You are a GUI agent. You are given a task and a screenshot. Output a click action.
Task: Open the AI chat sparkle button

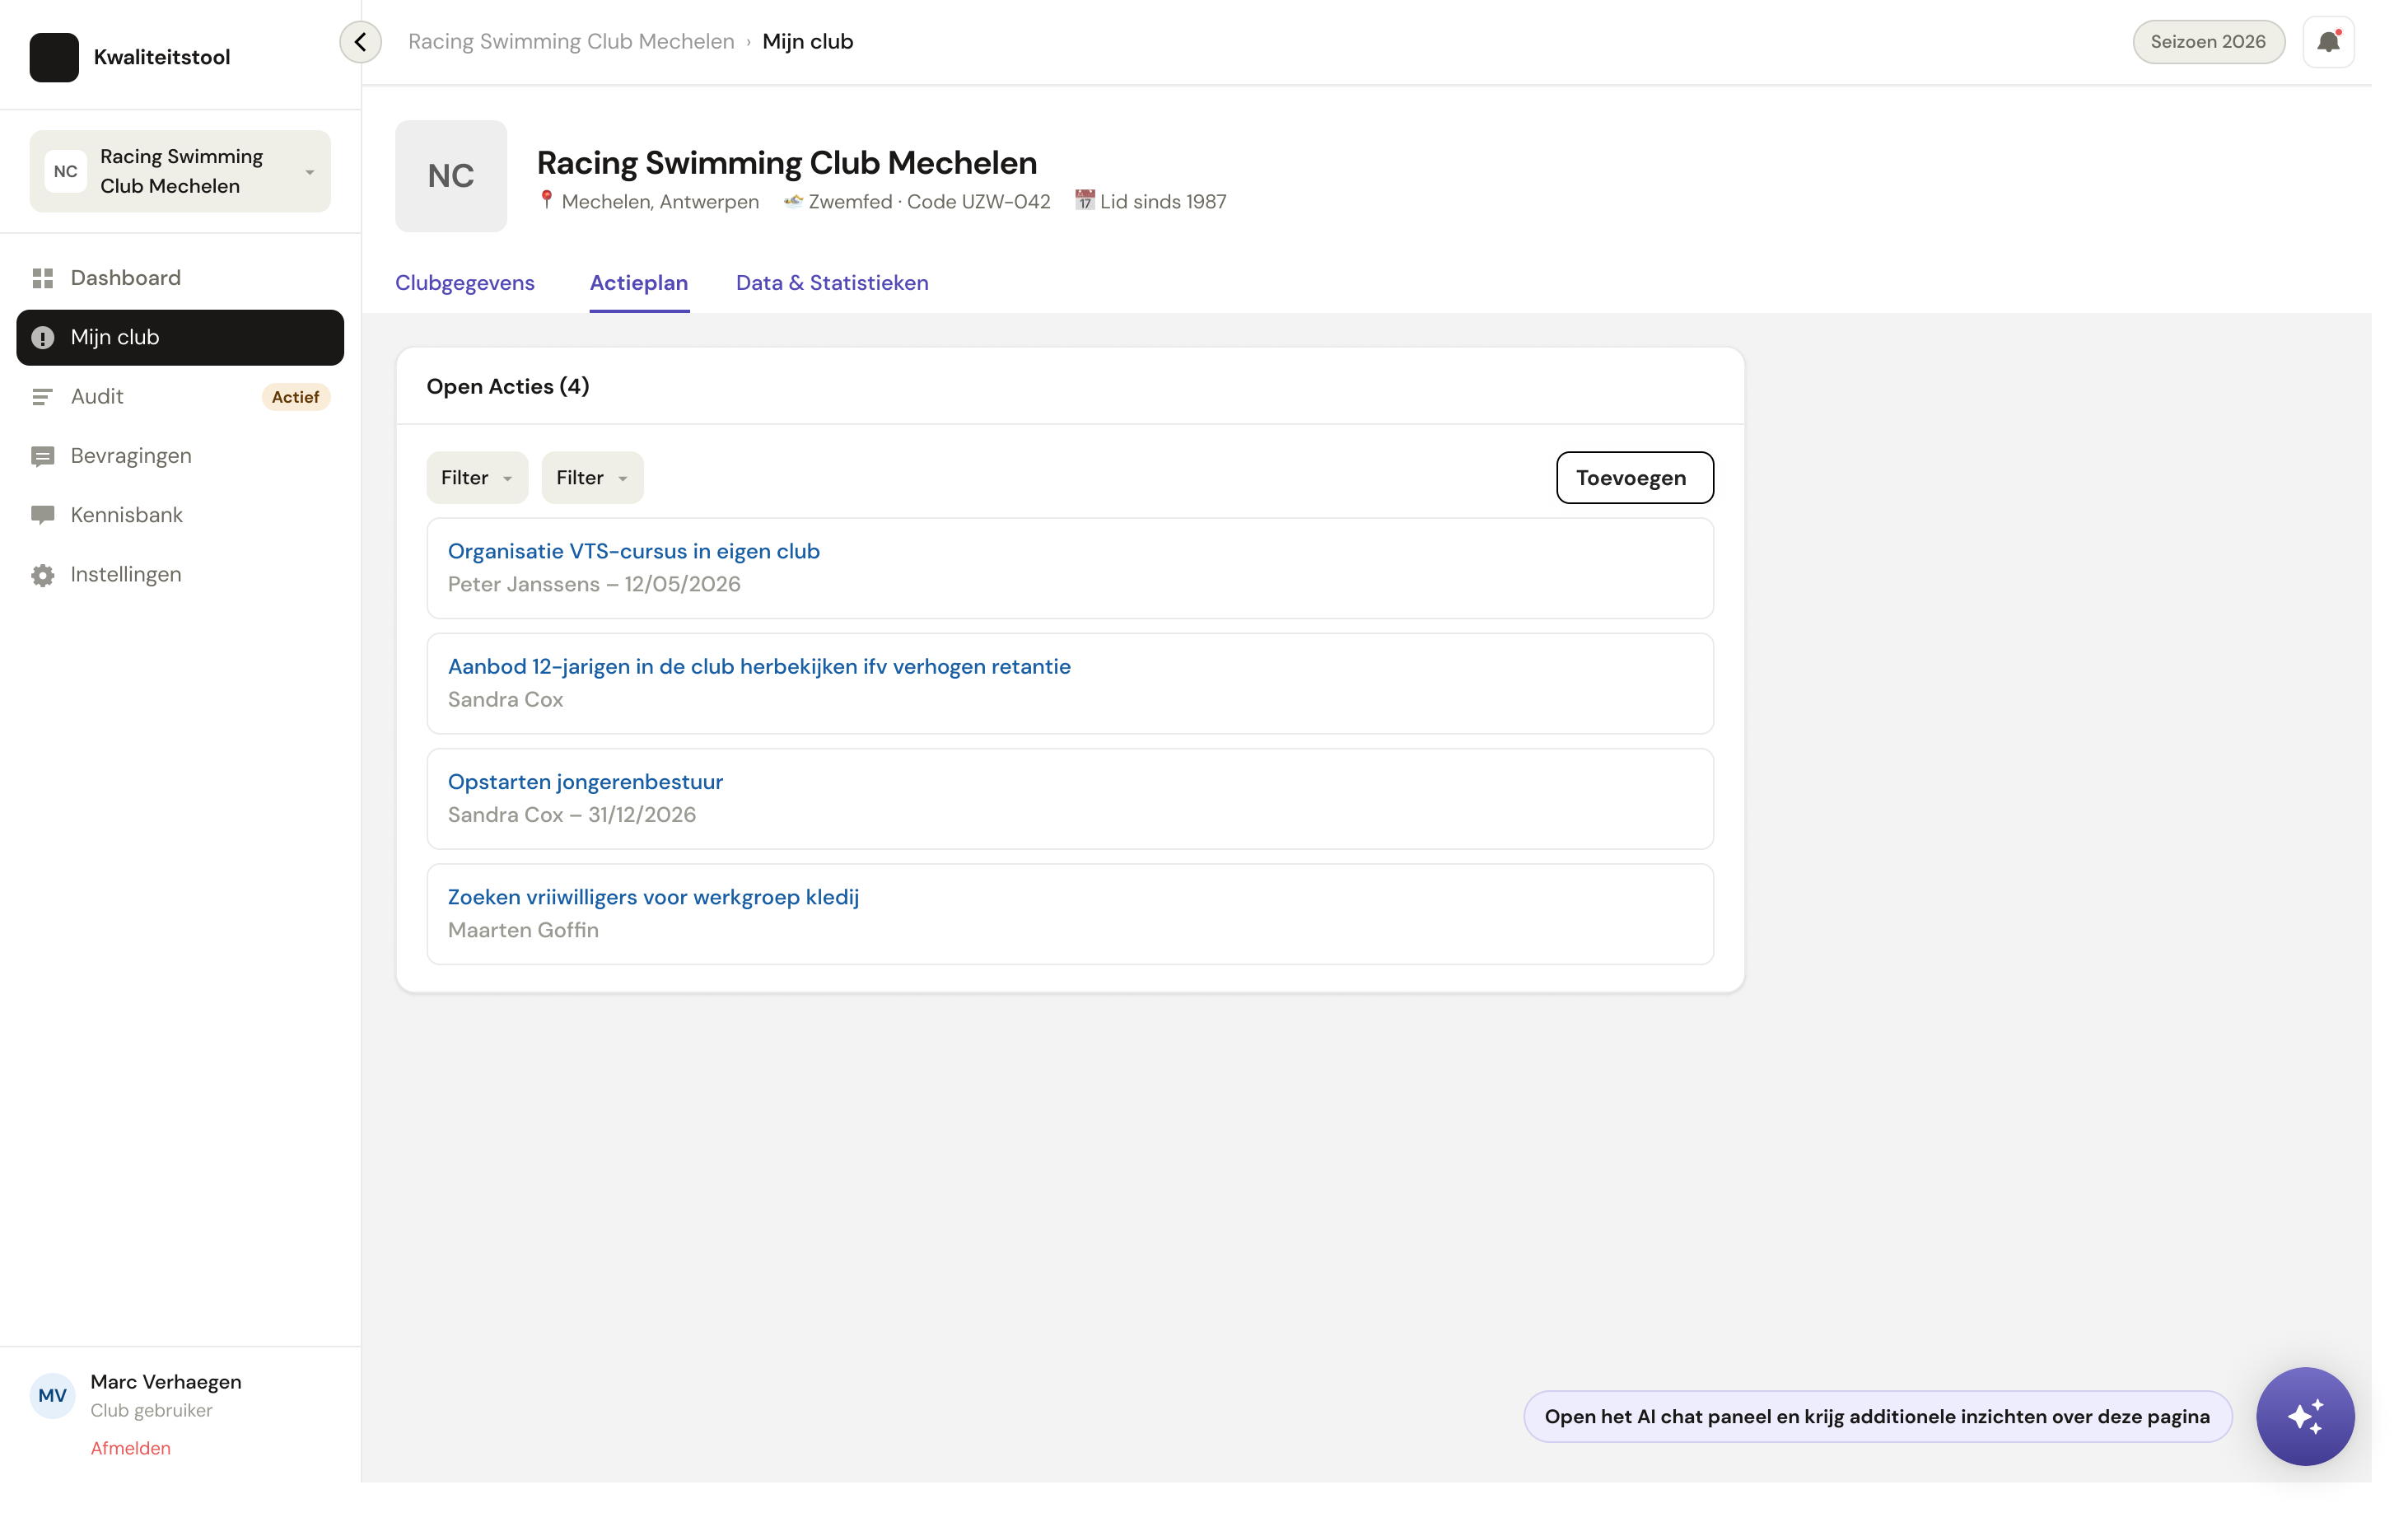[2305, 1416]
